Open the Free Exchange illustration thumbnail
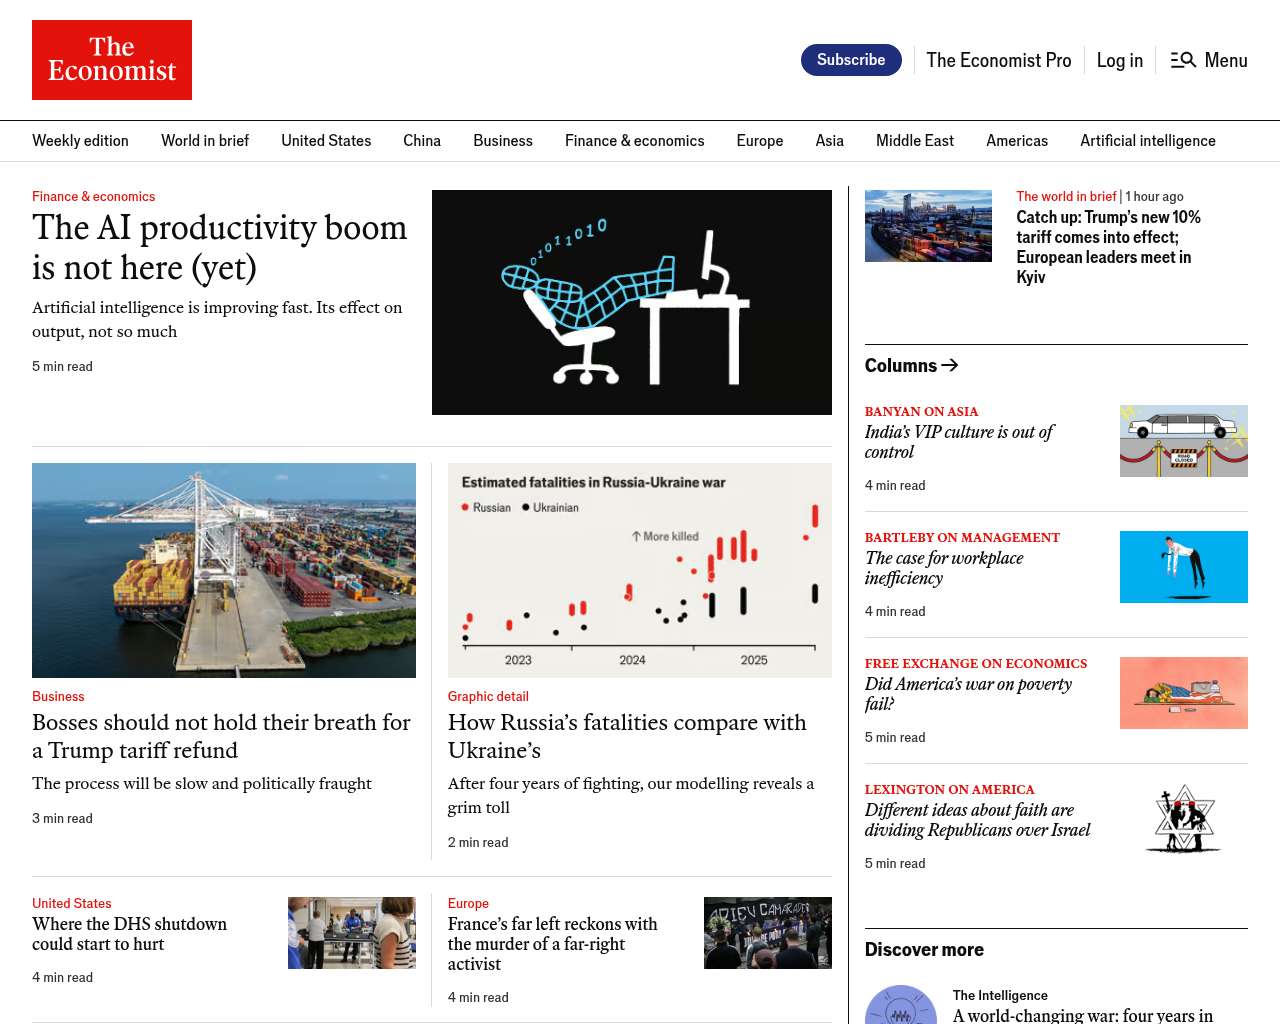This screenshot has height=1024, width=1280. click(1184, 693)
